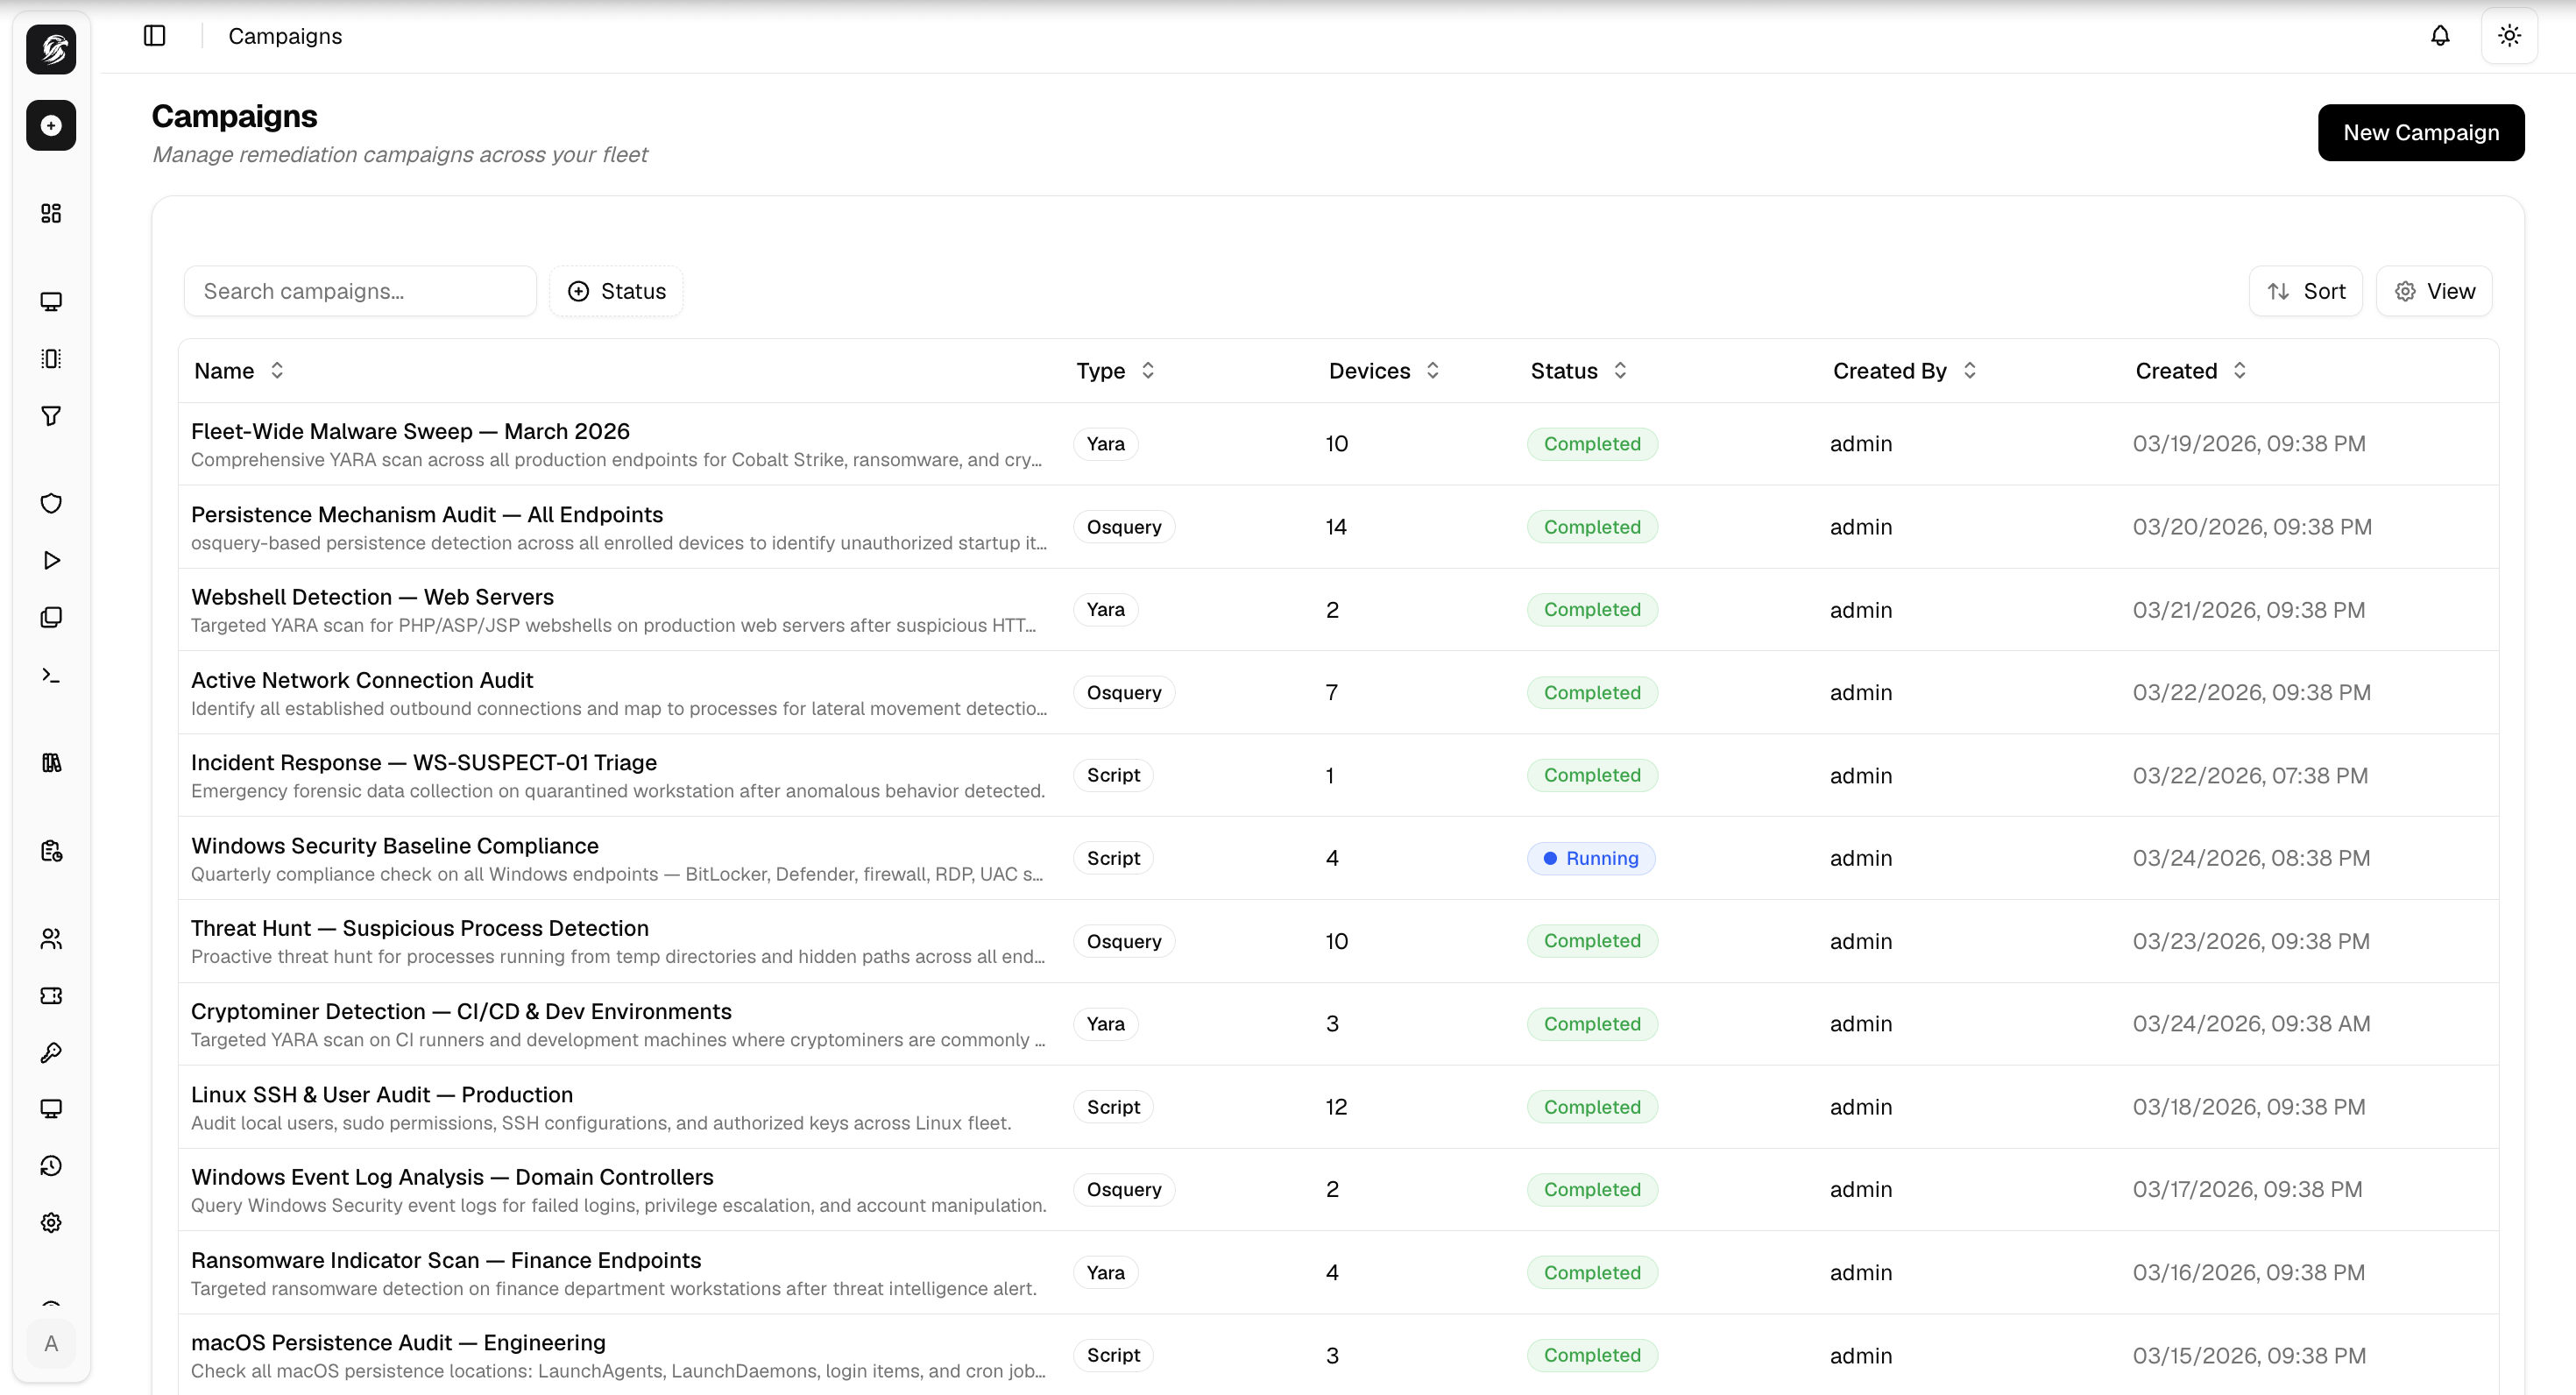
Task: Click the notification bell icon
Action: [x=2440, y=35]
